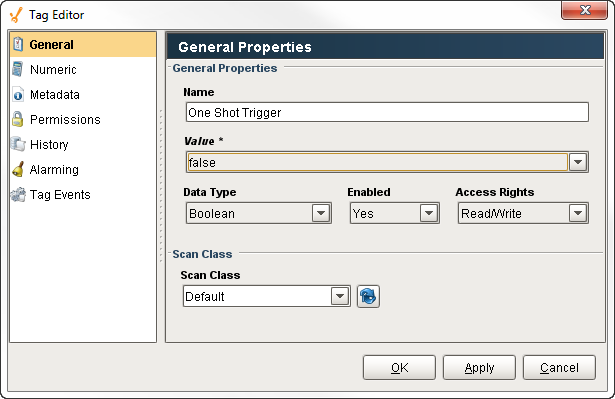The image size is (615, 399).
Task: Confirm with the OK button
Action: click(x=399, y=368)
